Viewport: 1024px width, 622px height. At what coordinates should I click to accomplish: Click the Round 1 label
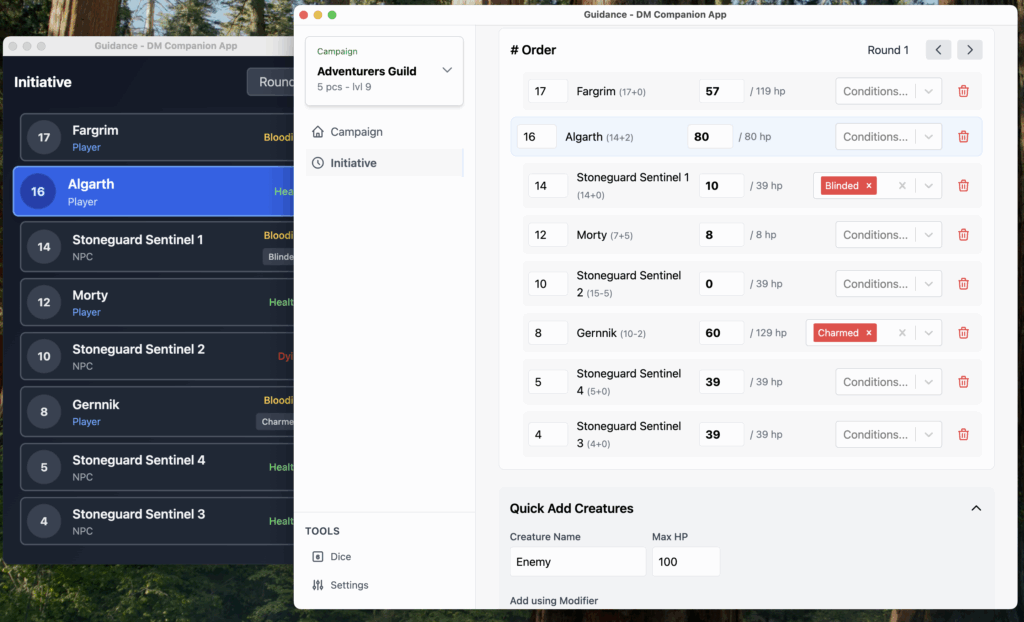888,50
